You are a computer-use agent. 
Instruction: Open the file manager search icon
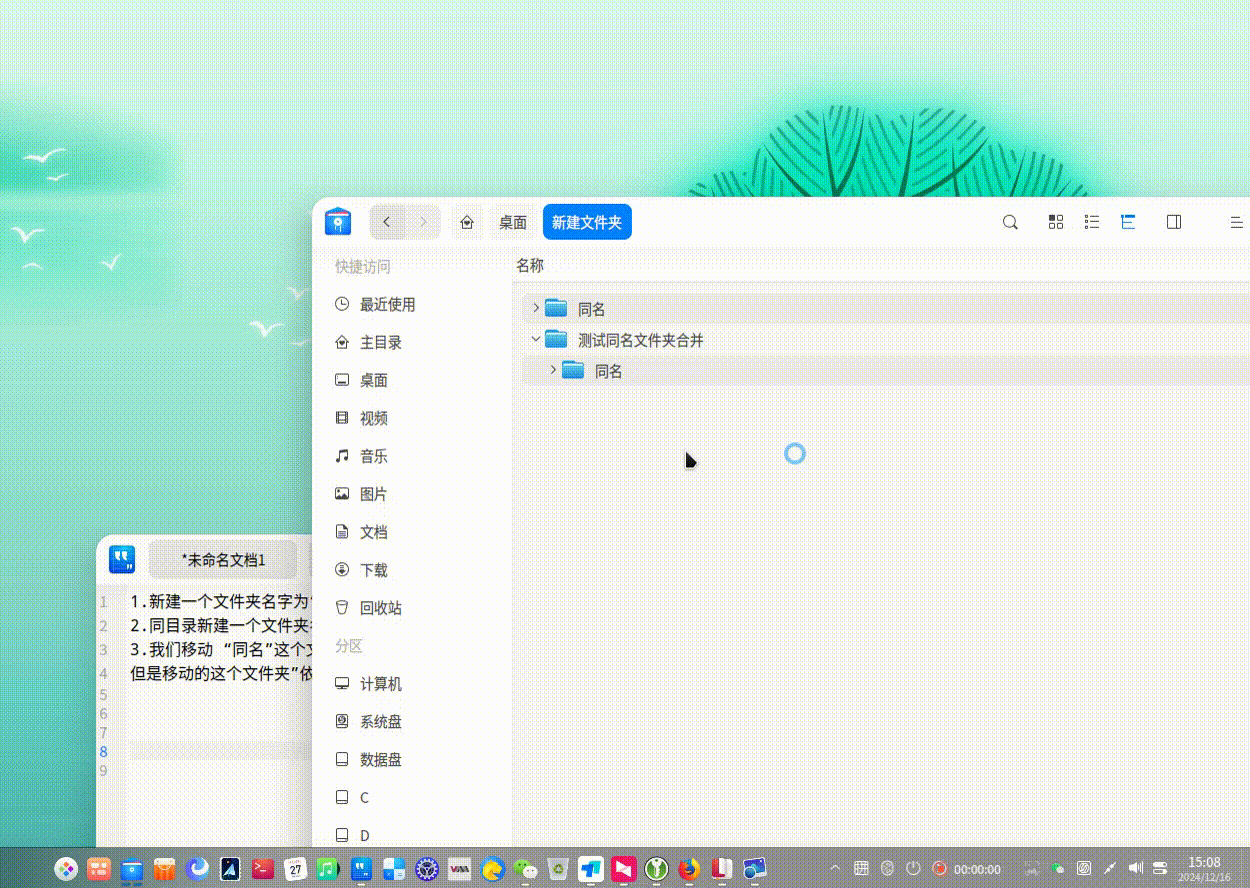(x=1010, y=222)
